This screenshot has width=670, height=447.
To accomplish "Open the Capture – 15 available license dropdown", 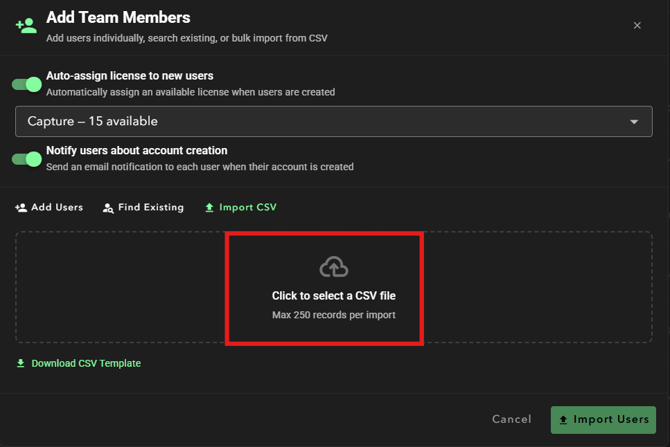I will (x=320, y=122).
